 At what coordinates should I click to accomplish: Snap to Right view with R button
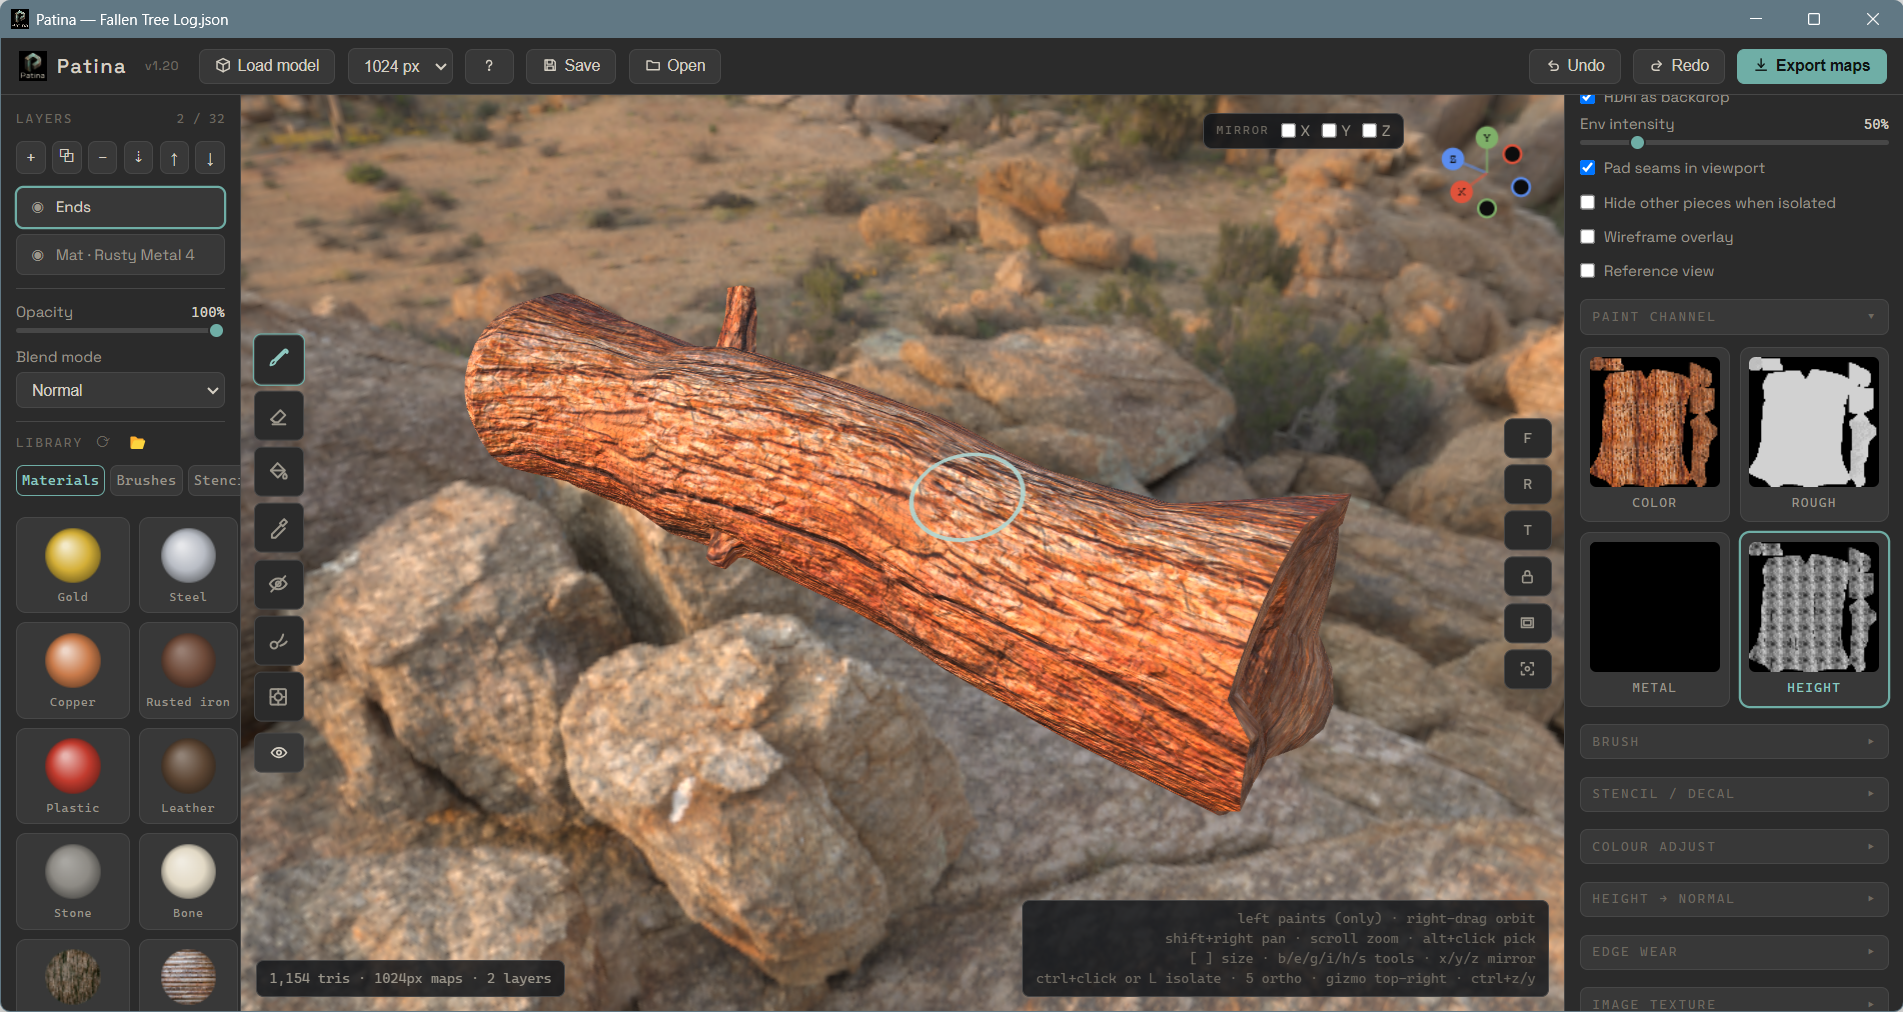click(x=1527, y=484)
